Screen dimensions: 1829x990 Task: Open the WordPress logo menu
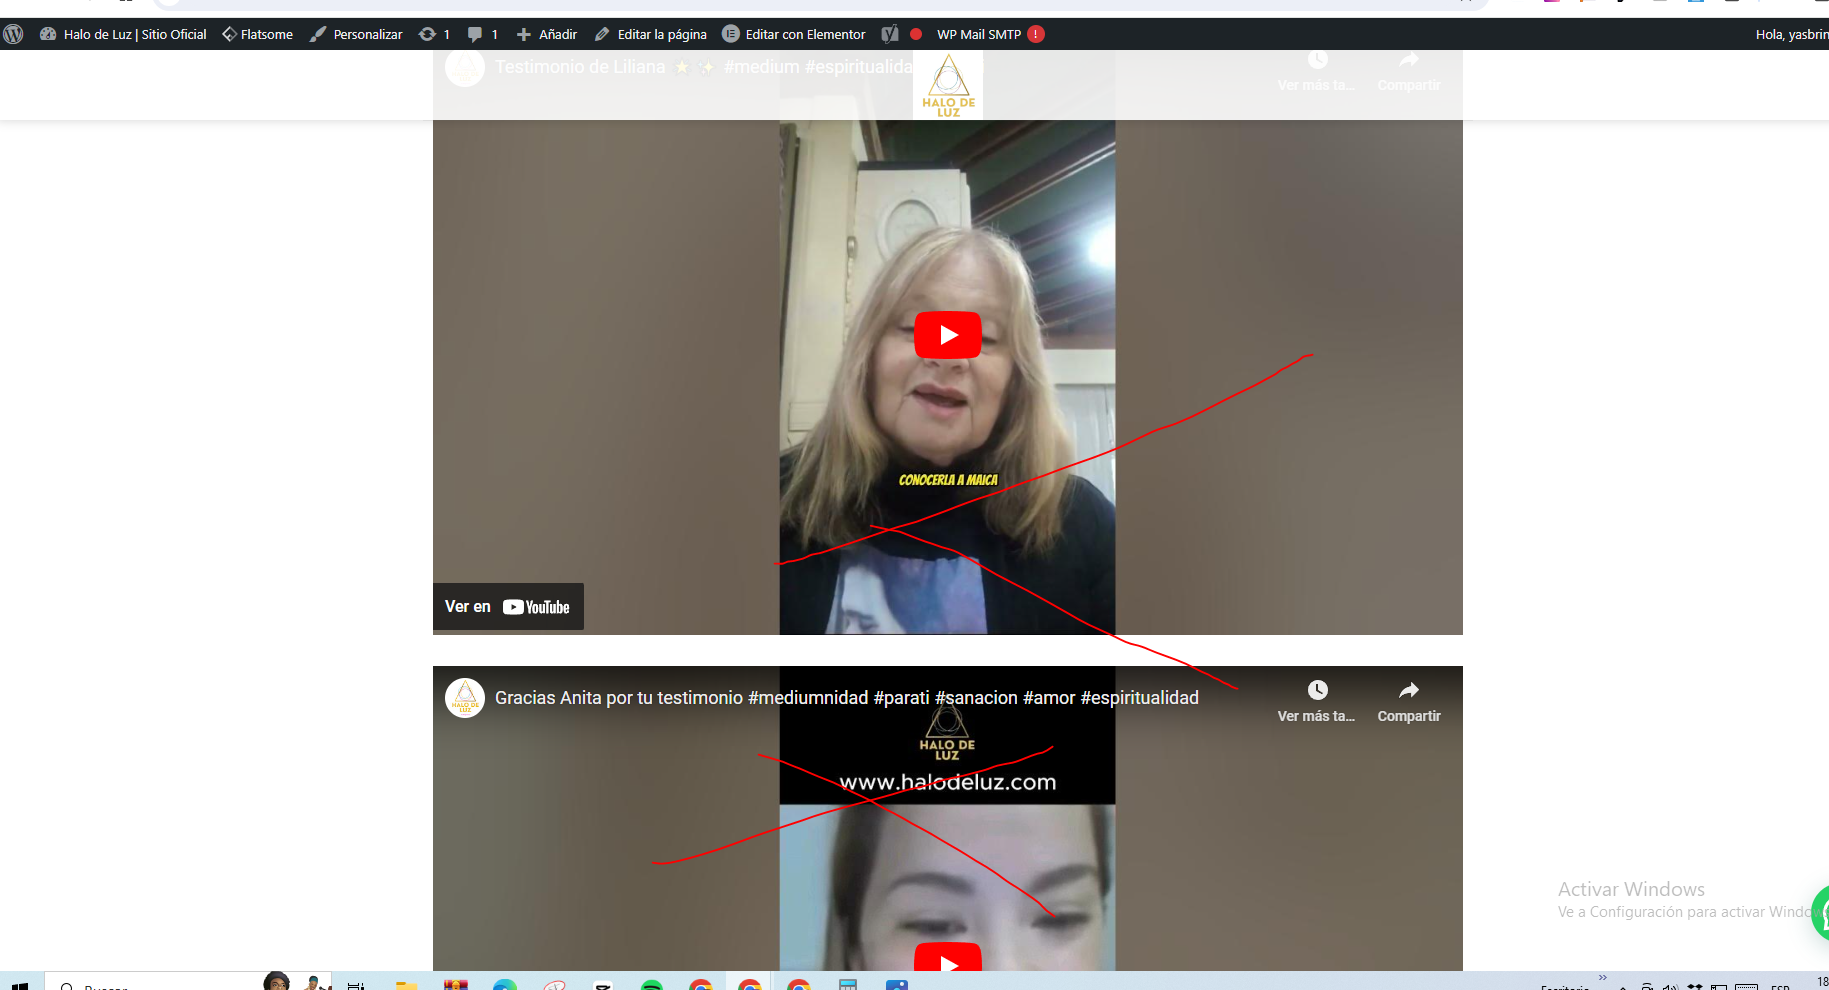(13, 34)
